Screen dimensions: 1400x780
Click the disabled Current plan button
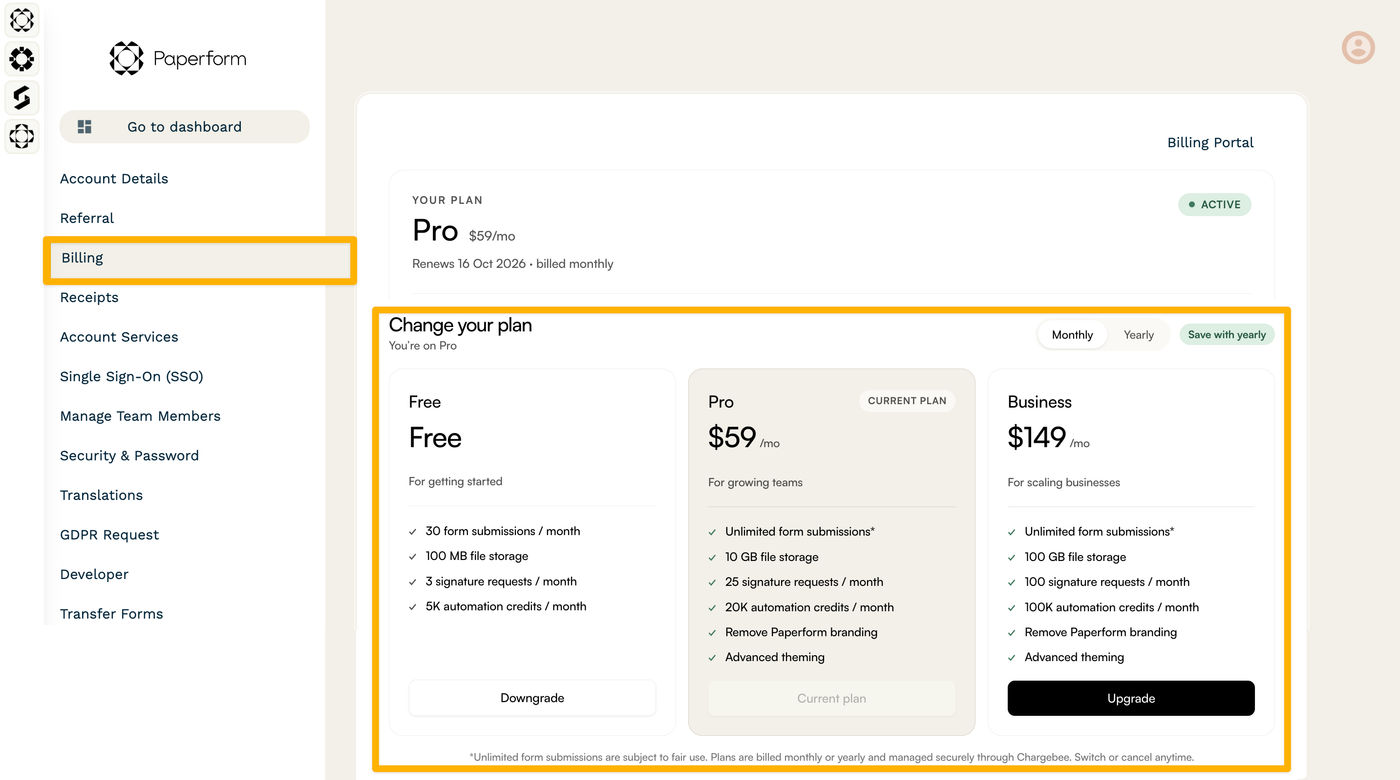831,698
